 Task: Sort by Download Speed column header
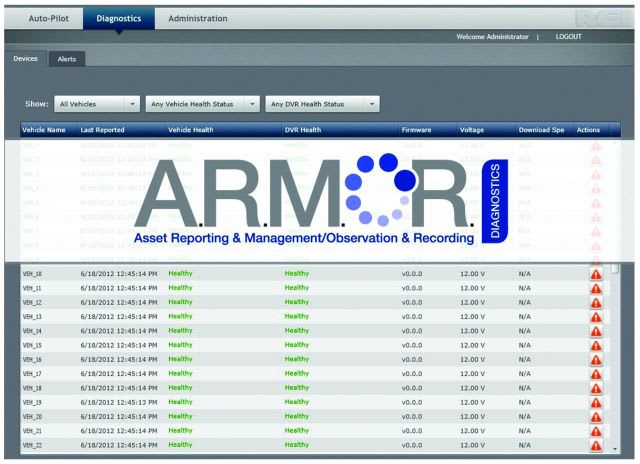coord(544,130)
